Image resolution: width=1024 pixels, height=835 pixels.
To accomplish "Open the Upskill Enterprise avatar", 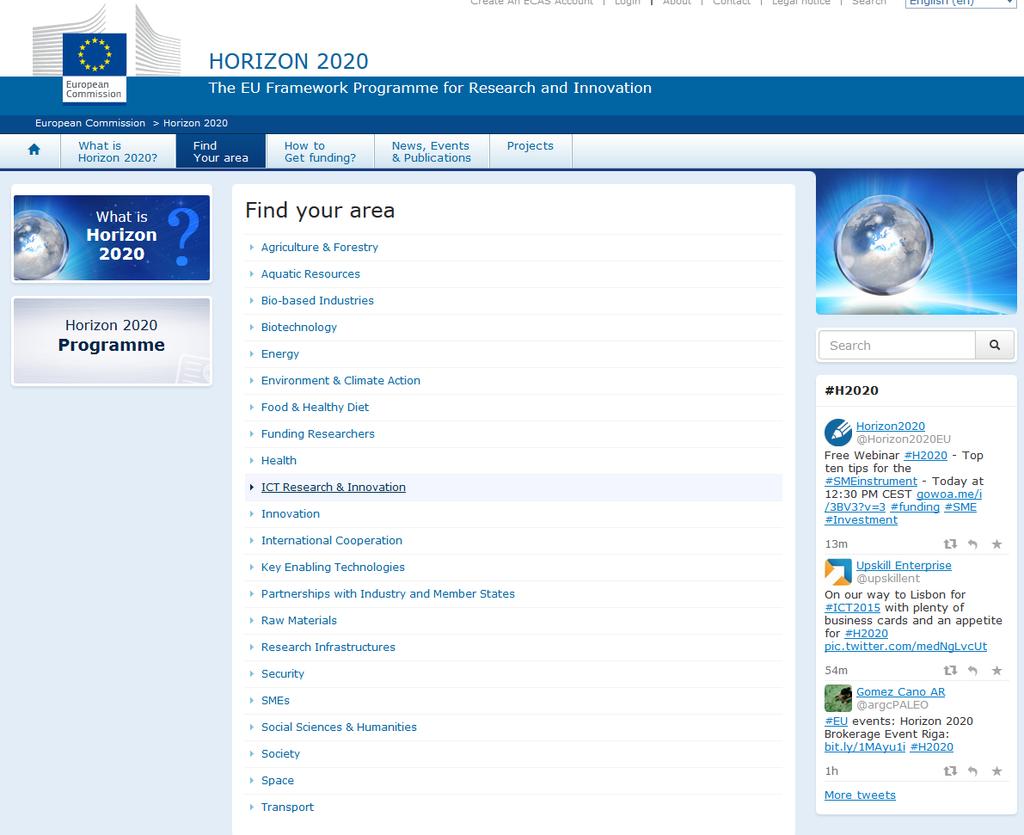I will click(838, 572).
